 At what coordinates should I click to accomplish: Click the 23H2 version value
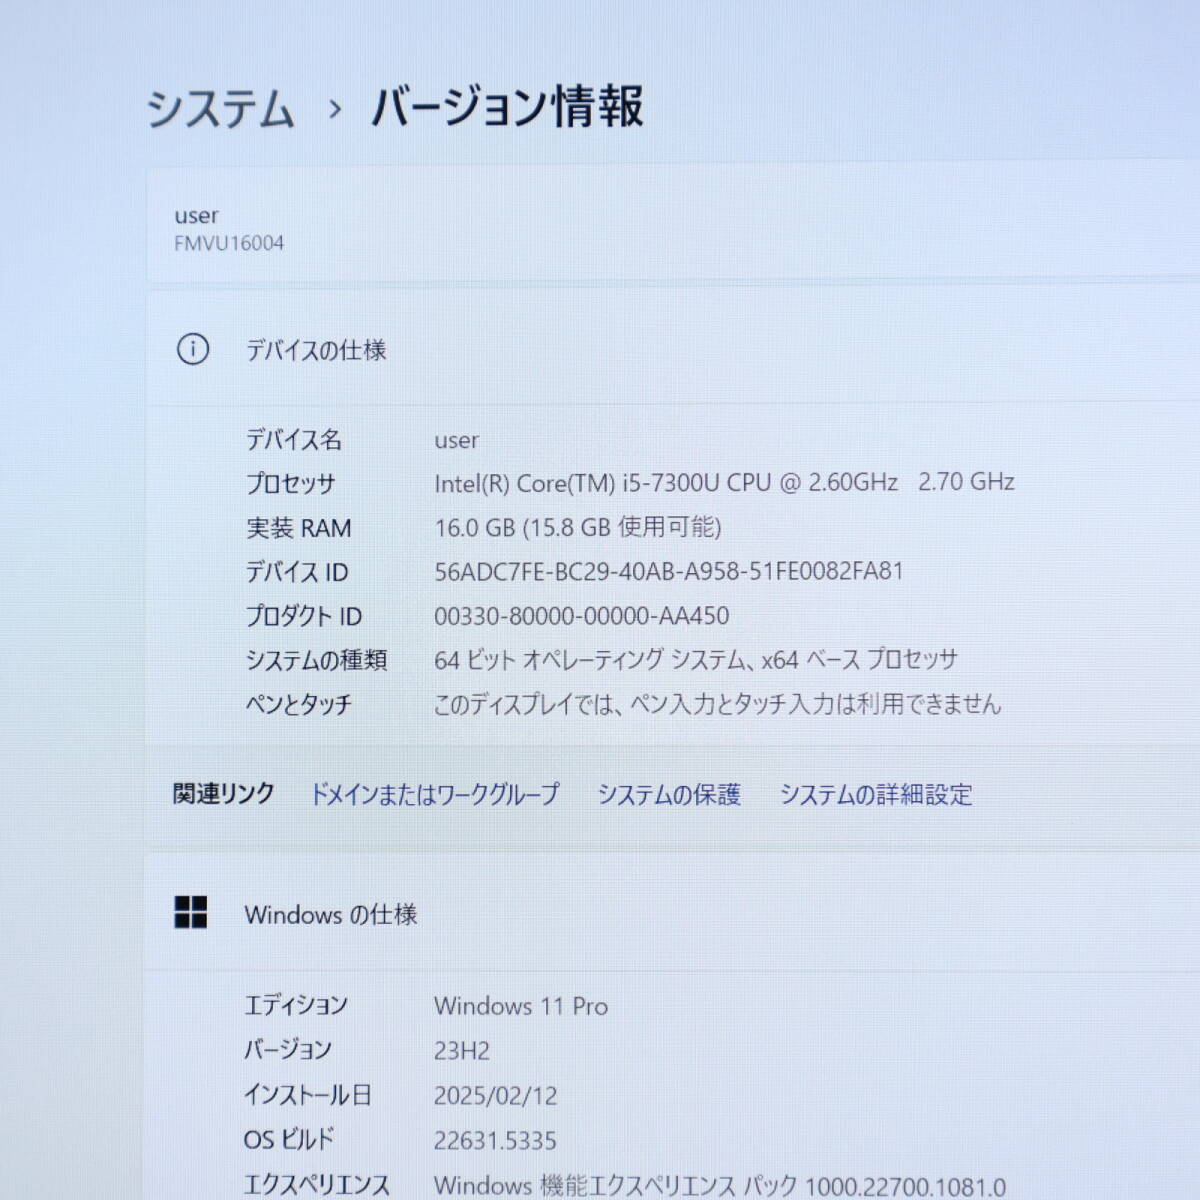[x=462, y=1051]
